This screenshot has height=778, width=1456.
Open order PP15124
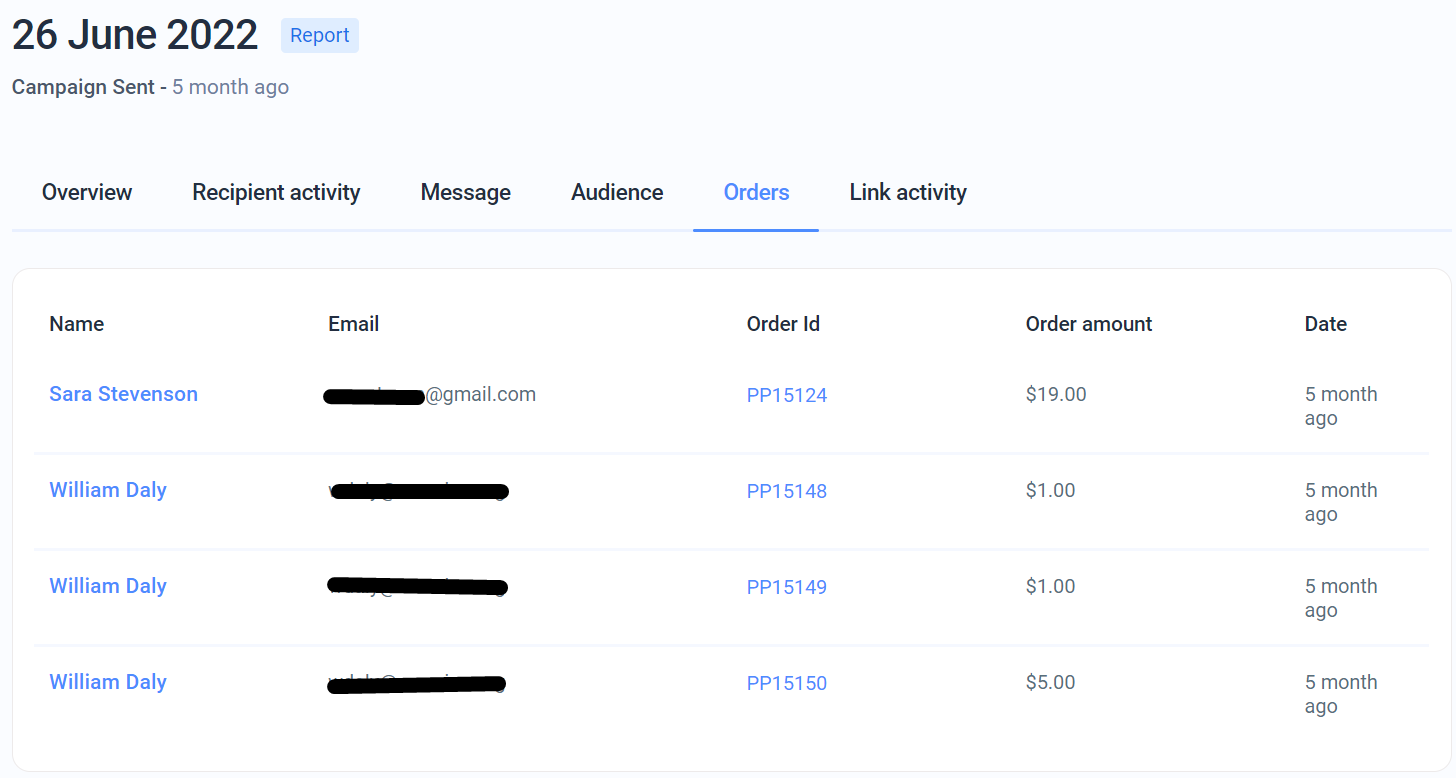787,395
